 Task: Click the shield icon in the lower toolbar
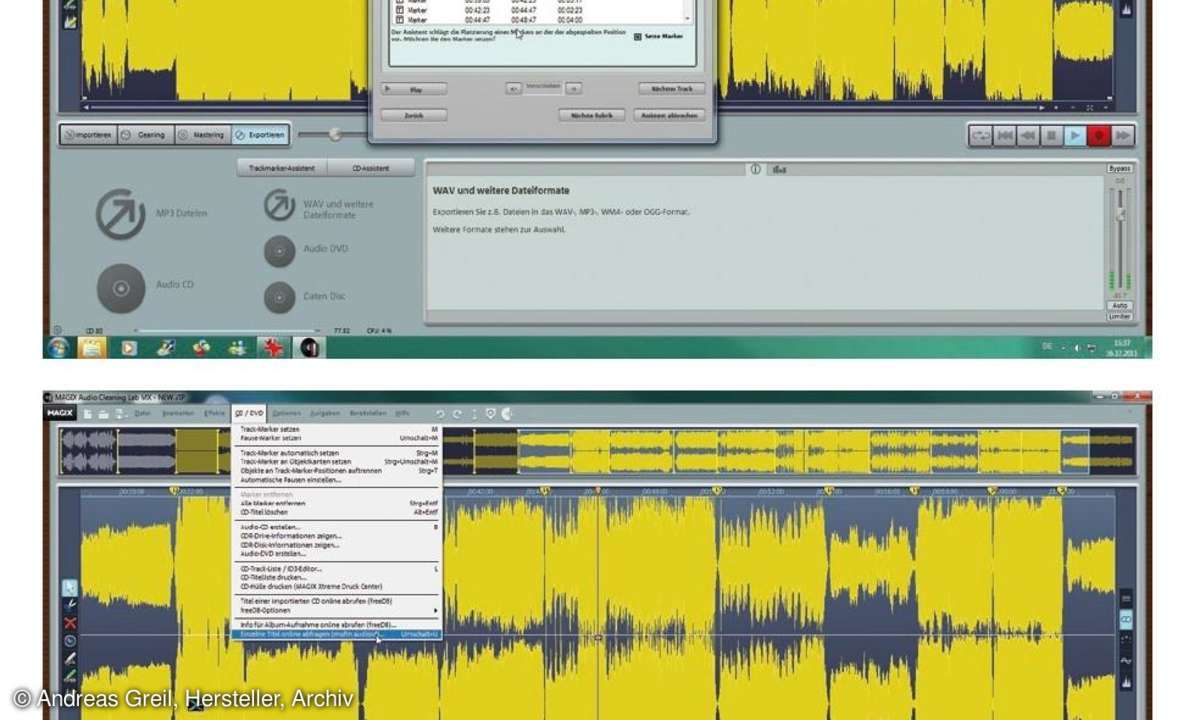pyautogui.click(x=491, y=412)
